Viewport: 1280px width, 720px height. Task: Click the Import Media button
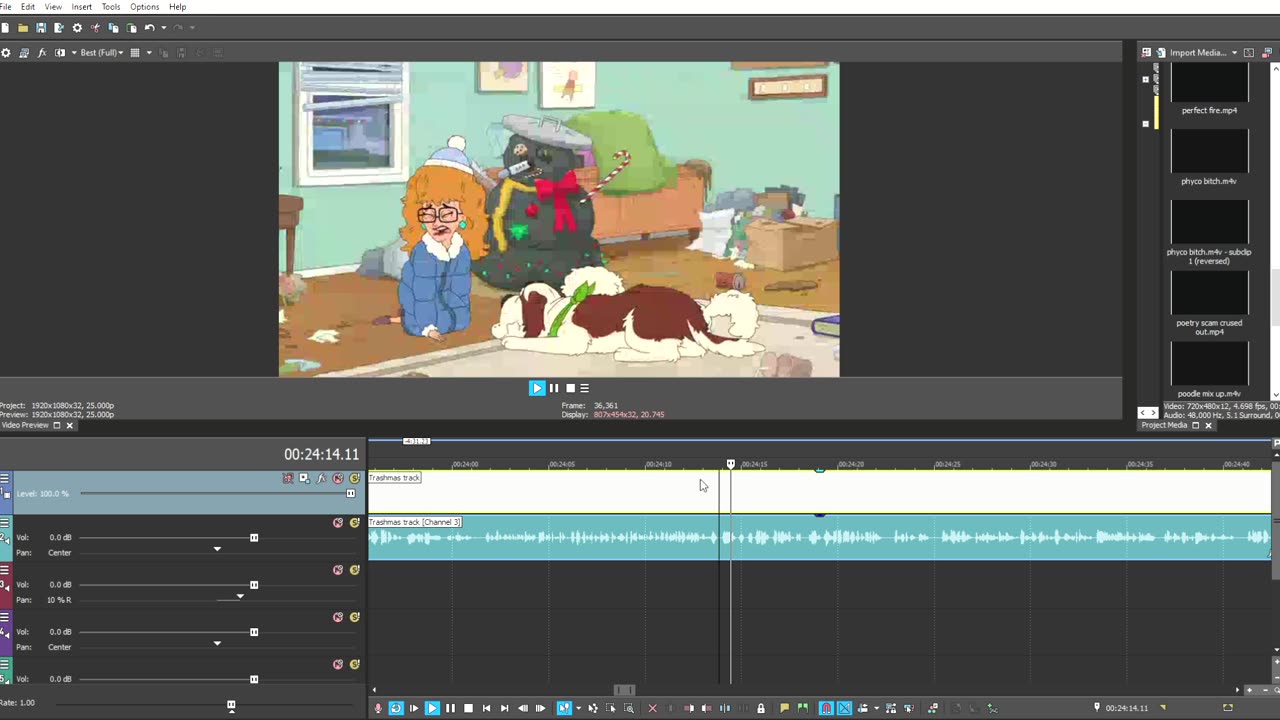point(1190,53)
